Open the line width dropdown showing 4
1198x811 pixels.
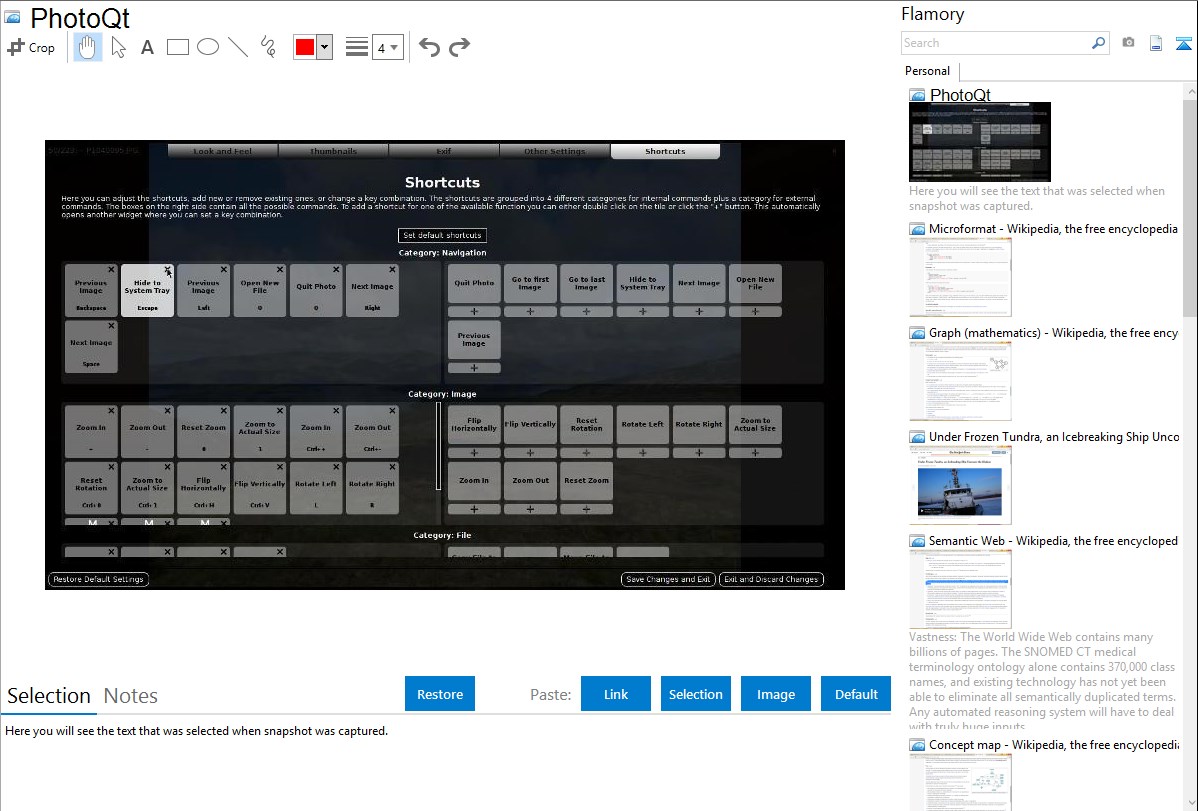(x=388, y=47)
